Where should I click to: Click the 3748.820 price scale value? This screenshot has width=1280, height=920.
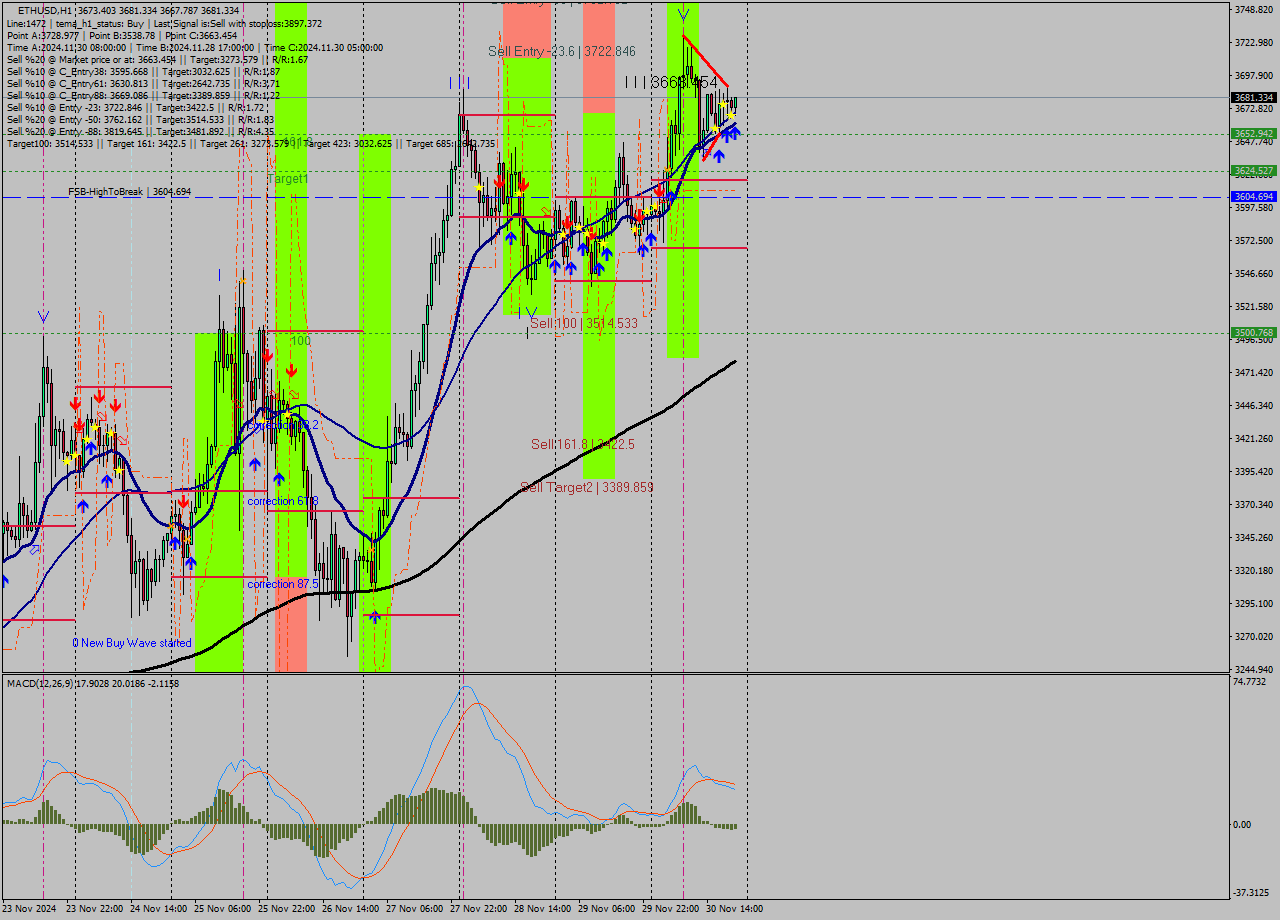[1253, 10]
